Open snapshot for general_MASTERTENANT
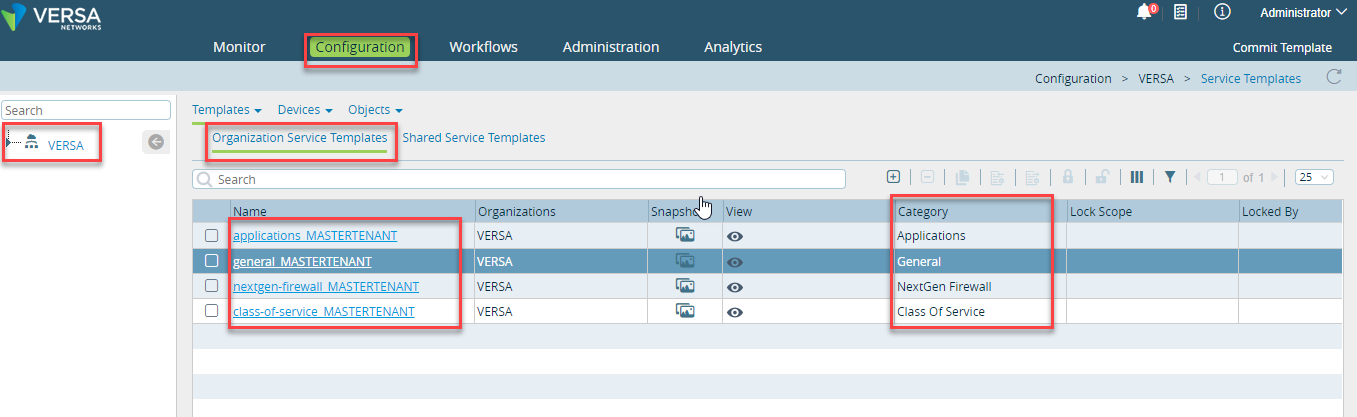The image size is (1357, 417). 685,261
